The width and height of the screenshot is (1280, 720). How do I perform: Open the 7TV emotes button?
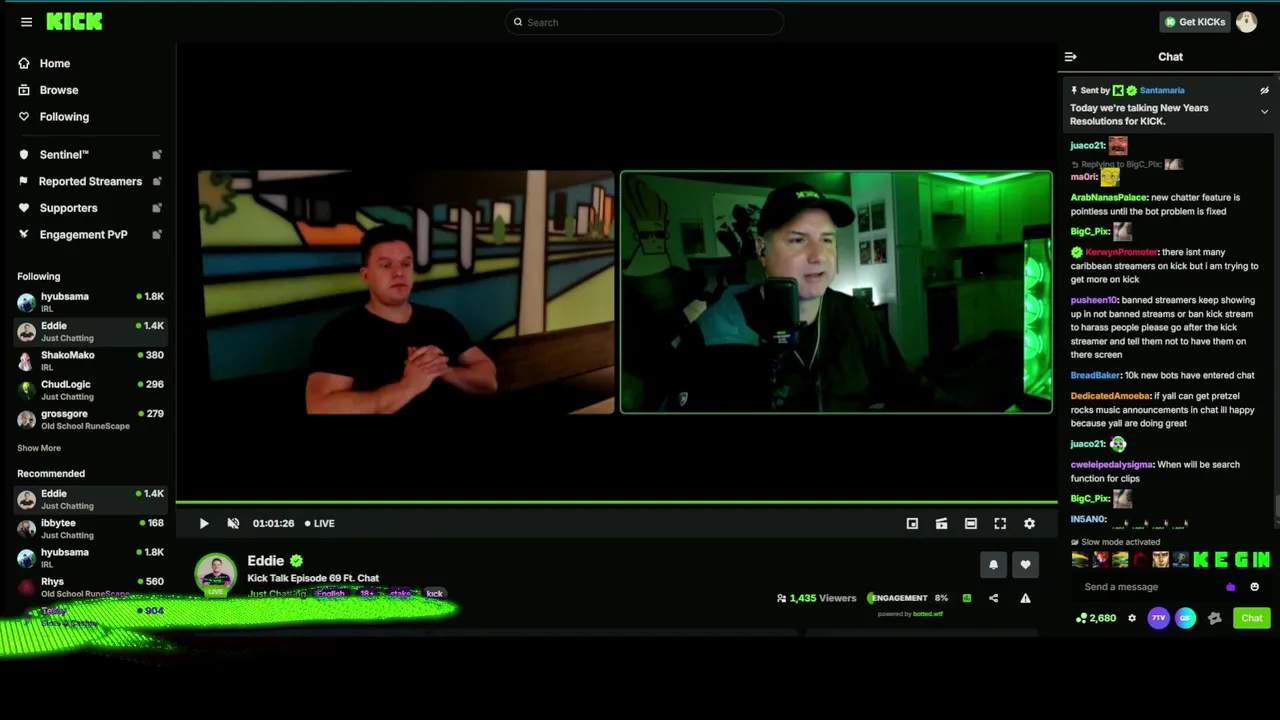(x=1158, y=618)
